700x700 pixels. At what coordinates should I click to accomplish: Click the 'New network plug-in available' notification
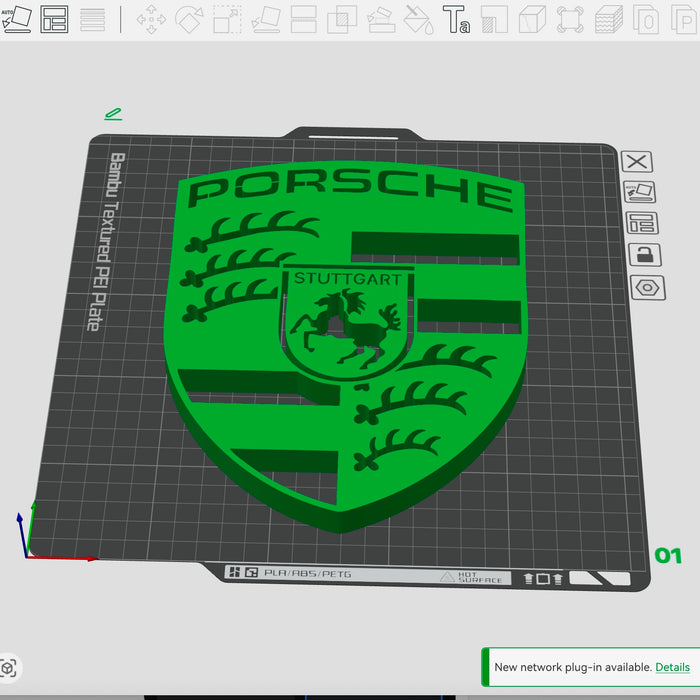click(x=591, y=667)
